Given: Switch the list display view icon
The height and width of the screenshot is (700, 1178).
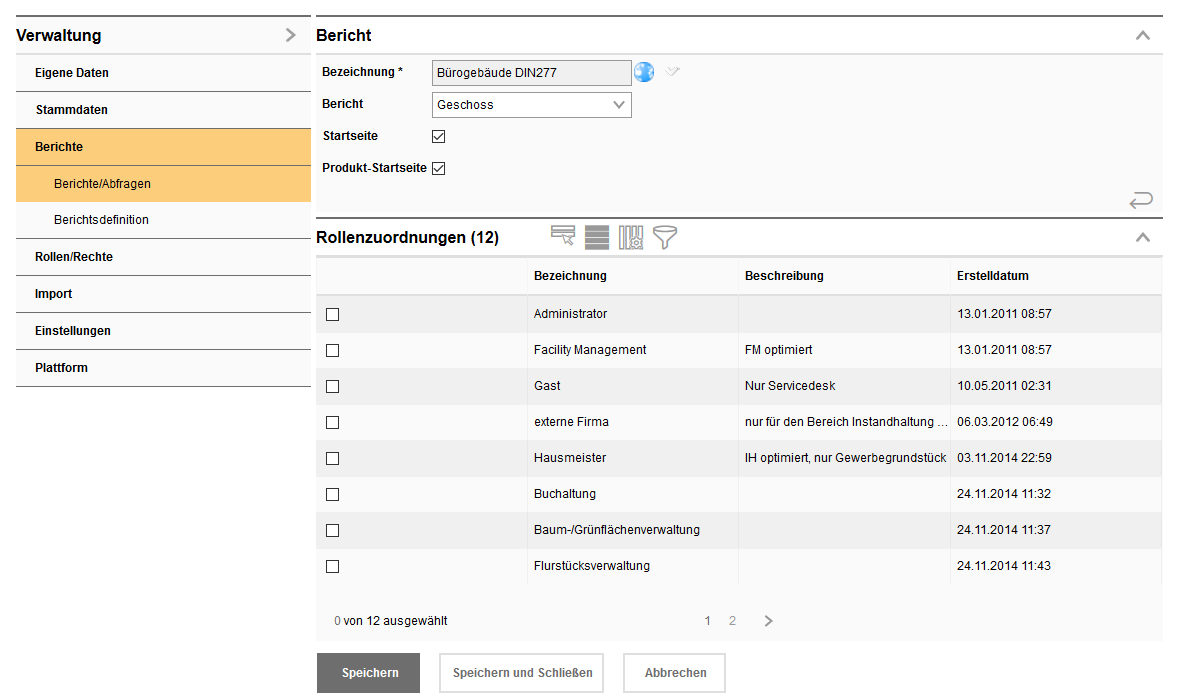Looking at the screenshot, I should point(597,236).
